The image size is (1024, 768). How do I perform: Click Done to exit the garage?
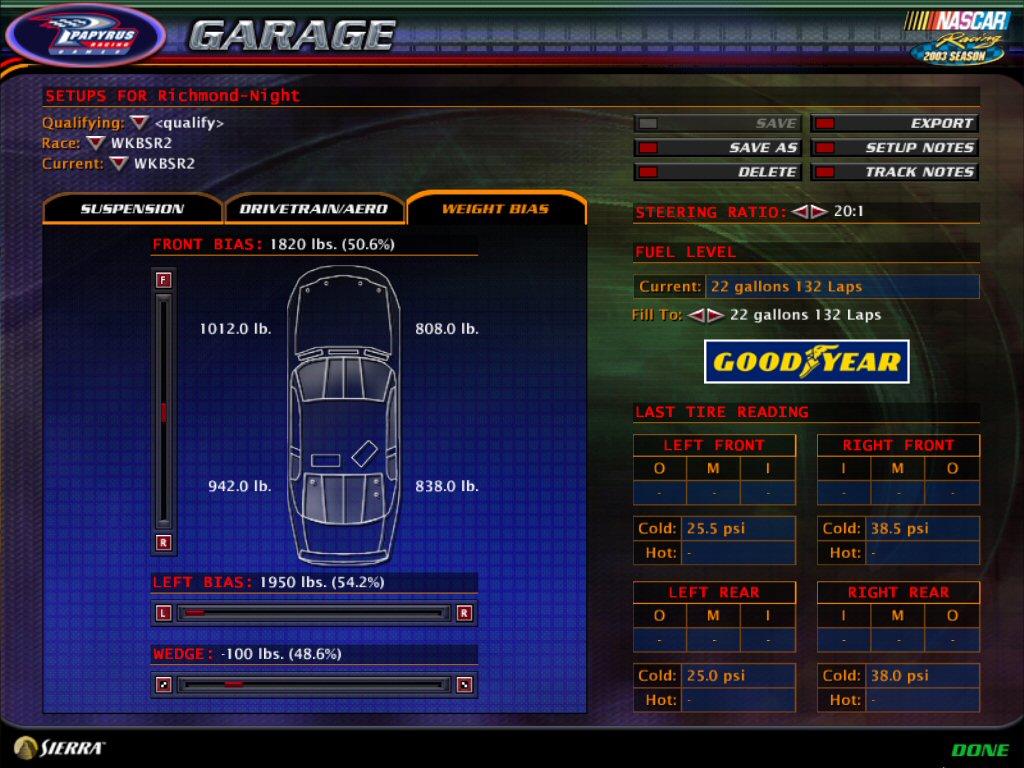979,750
